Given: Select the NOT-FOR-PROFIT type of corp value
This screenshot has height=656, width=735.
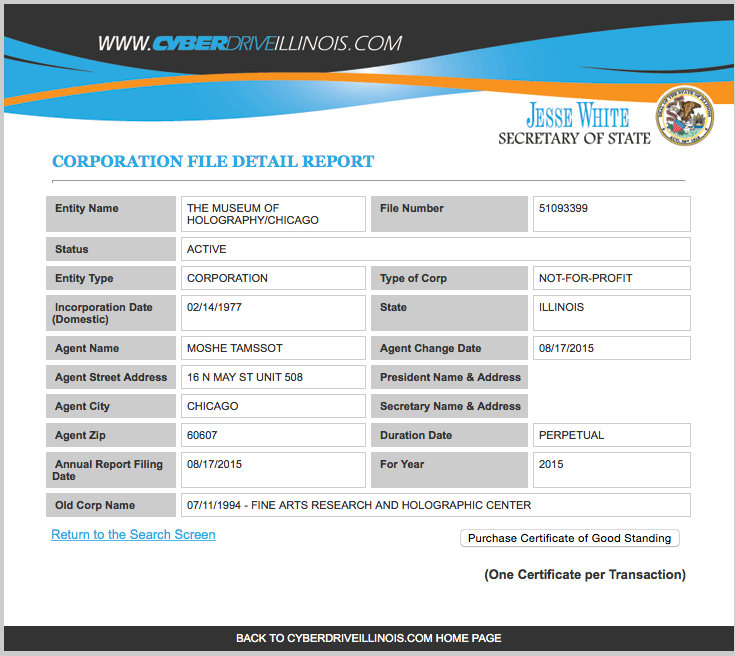Looking at the screenshot, I should point(611,278).
